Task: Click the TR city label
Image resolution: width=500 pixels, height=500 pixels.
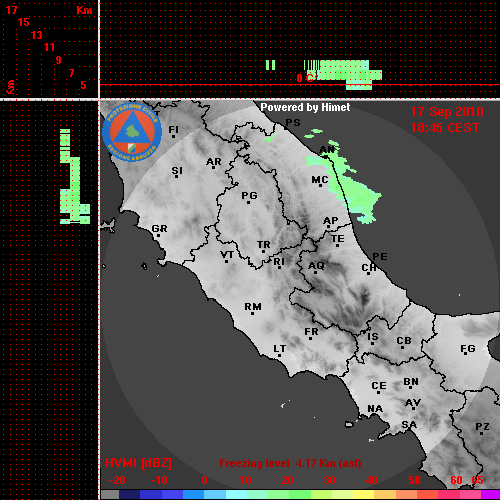Action: [x=264, y=246]
